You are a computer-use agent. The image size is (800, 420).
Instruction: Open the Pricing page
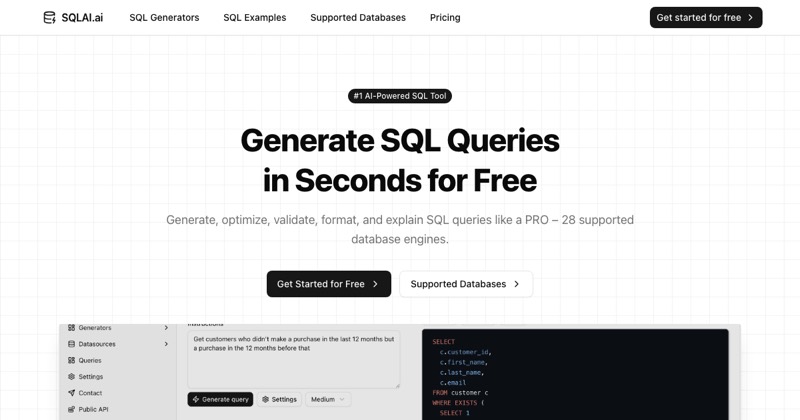click(445, 17)
